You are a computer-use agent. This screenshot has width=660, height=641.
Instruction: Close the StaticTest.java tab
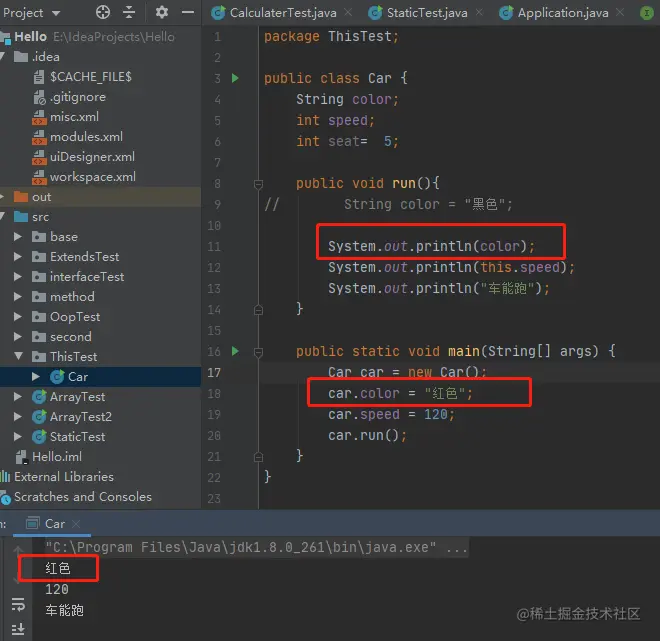coord(479,13)
